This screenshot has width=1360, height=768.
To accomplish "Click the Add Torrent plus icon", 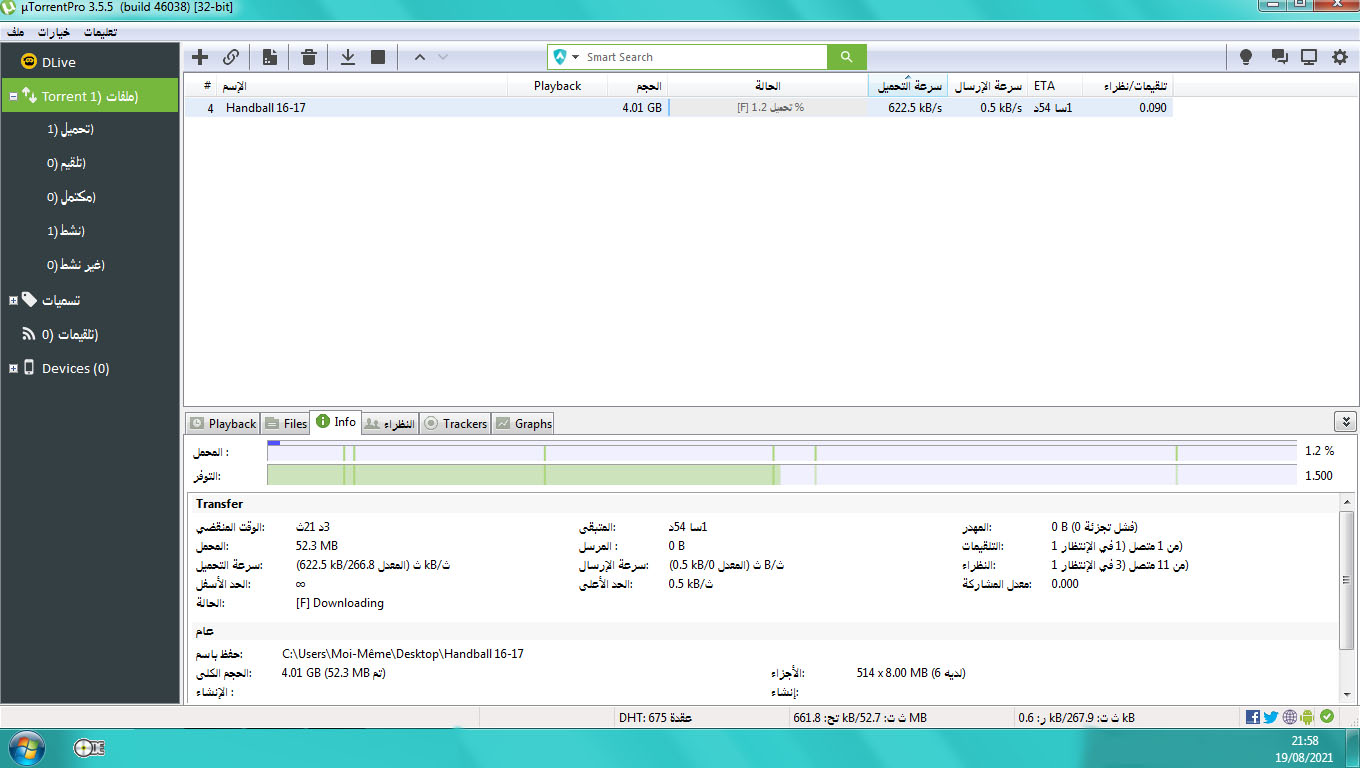I will (200, 57).
